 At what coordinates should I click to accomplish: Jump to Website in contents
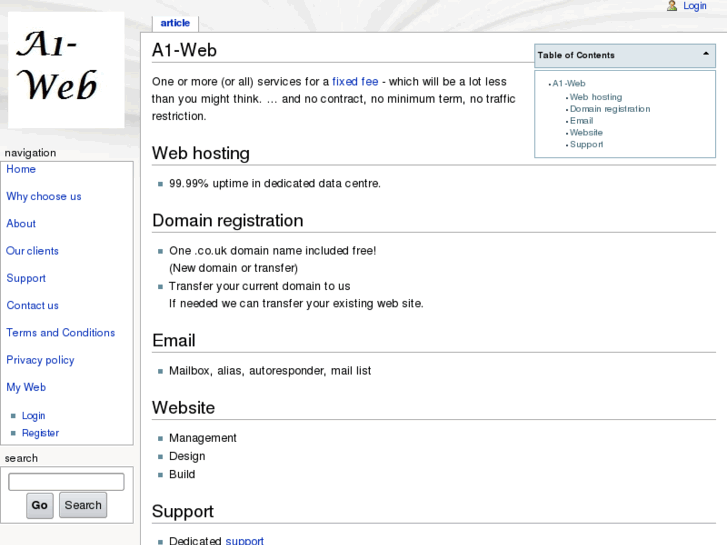click(586, 133)
